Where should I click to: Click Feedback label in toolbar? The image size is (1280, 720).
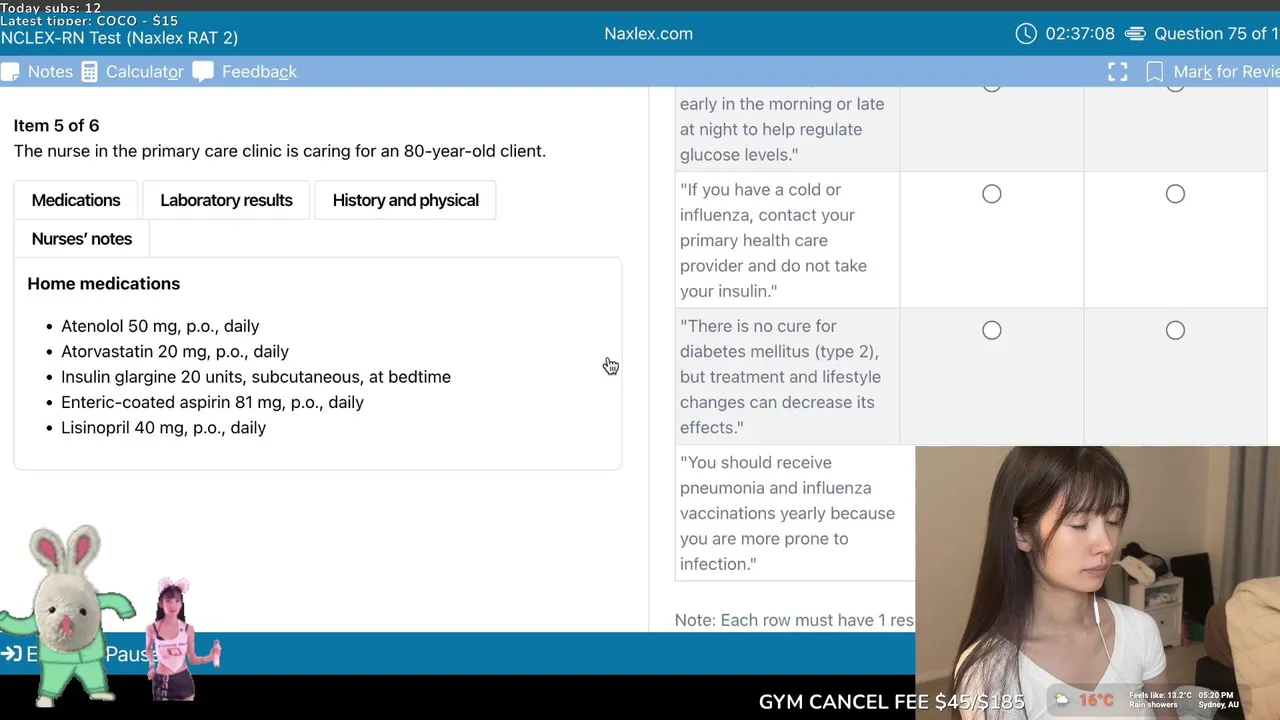click(x=259, y=72)
